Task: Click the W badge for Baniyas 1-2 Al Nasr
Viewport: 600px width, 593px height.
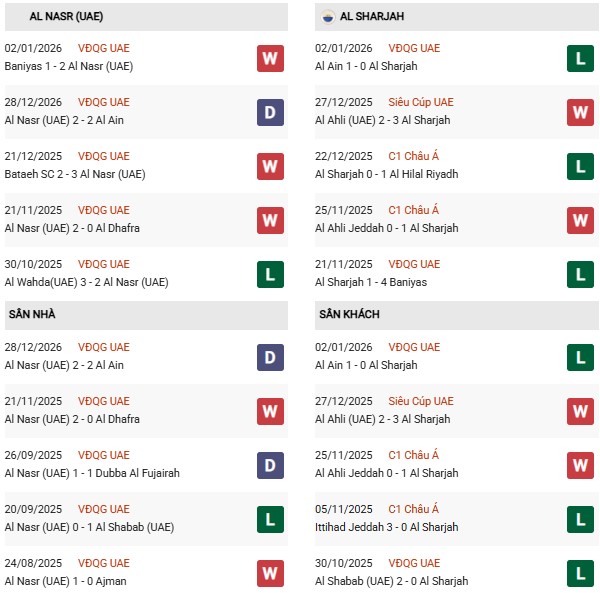Action: click(x=269, y=58)
